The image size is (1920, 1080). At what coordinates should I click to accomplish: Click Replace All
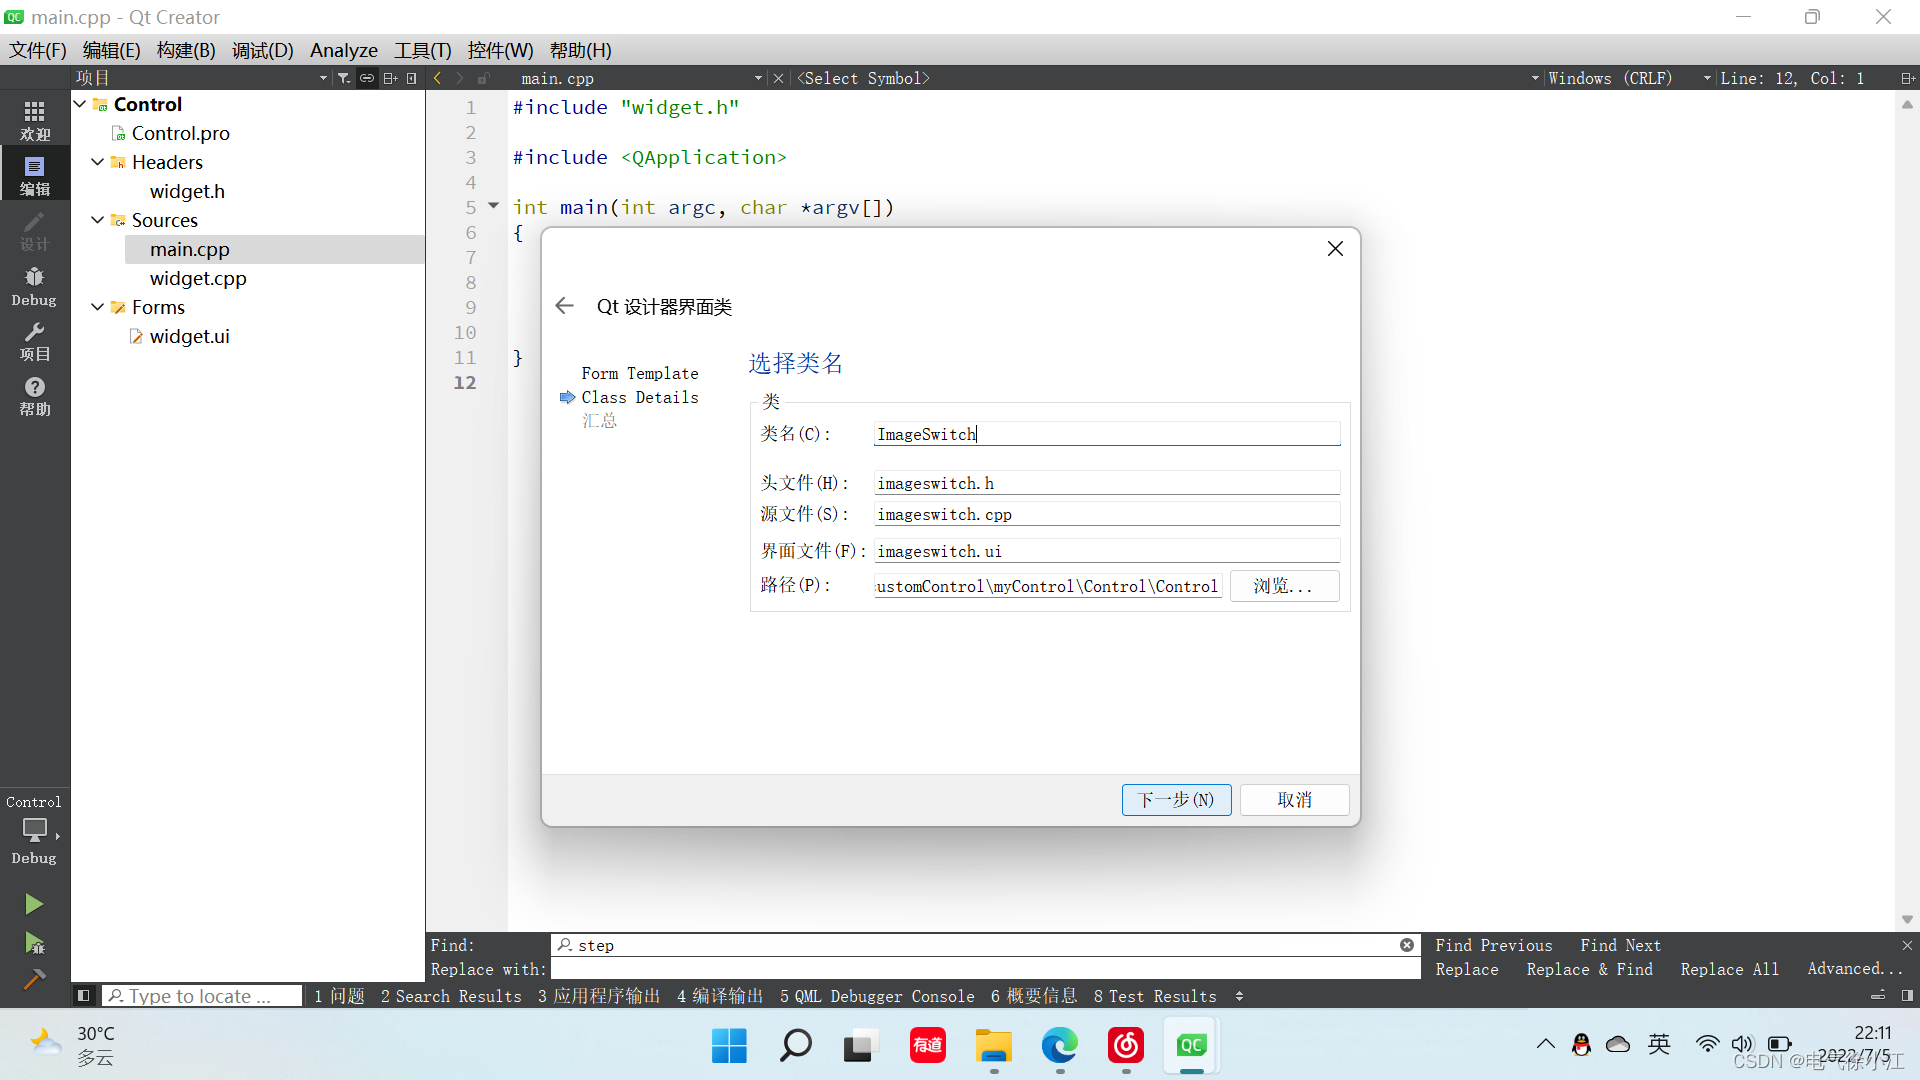tap(1729, 969)
